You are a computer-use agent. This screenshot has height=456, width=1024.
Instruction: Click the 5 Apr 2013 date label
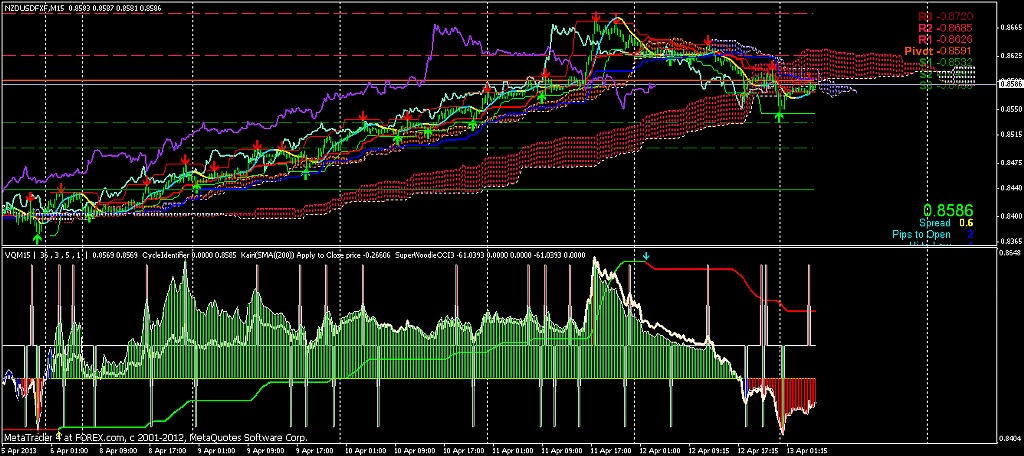(18, 451)
